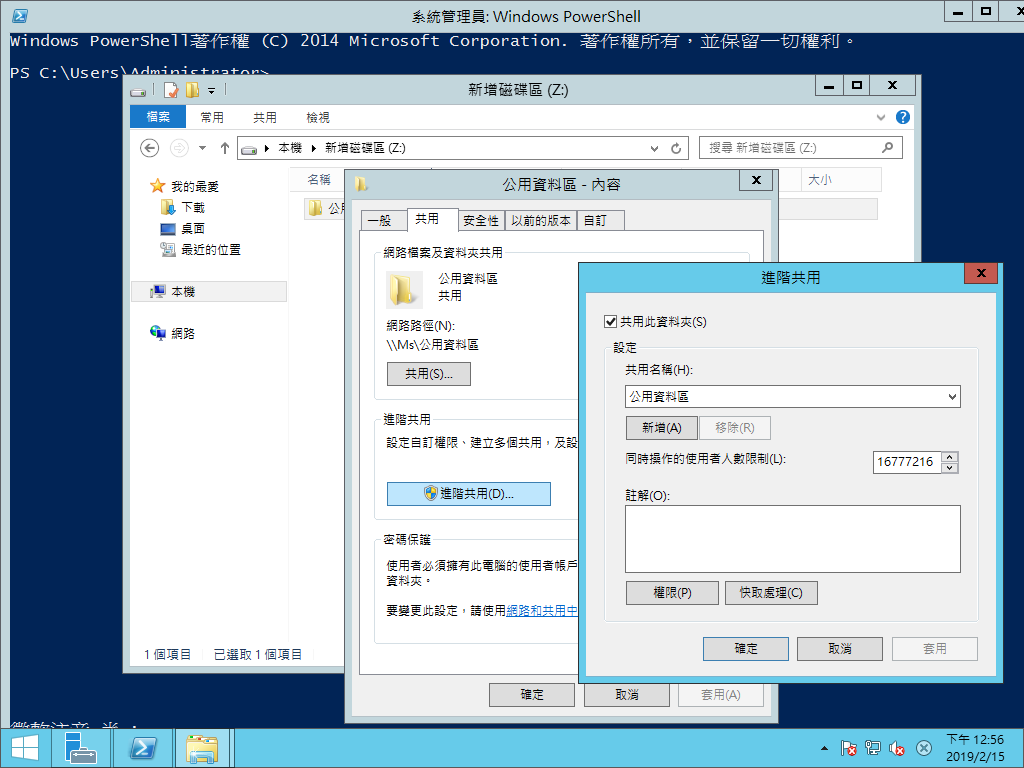Image resolution: width=1024 pixels, height=768 pixels.
Task: Open the 檢視 ribbon tab
Action: tap(317, 117)
